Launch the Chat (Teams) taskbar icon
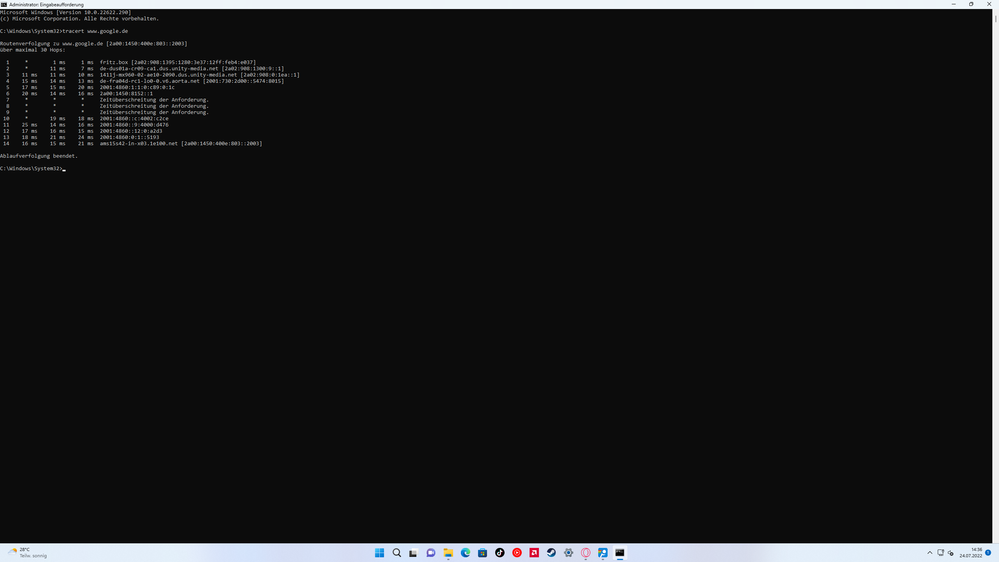Screen dimensions: 999x562 point(431,552)
